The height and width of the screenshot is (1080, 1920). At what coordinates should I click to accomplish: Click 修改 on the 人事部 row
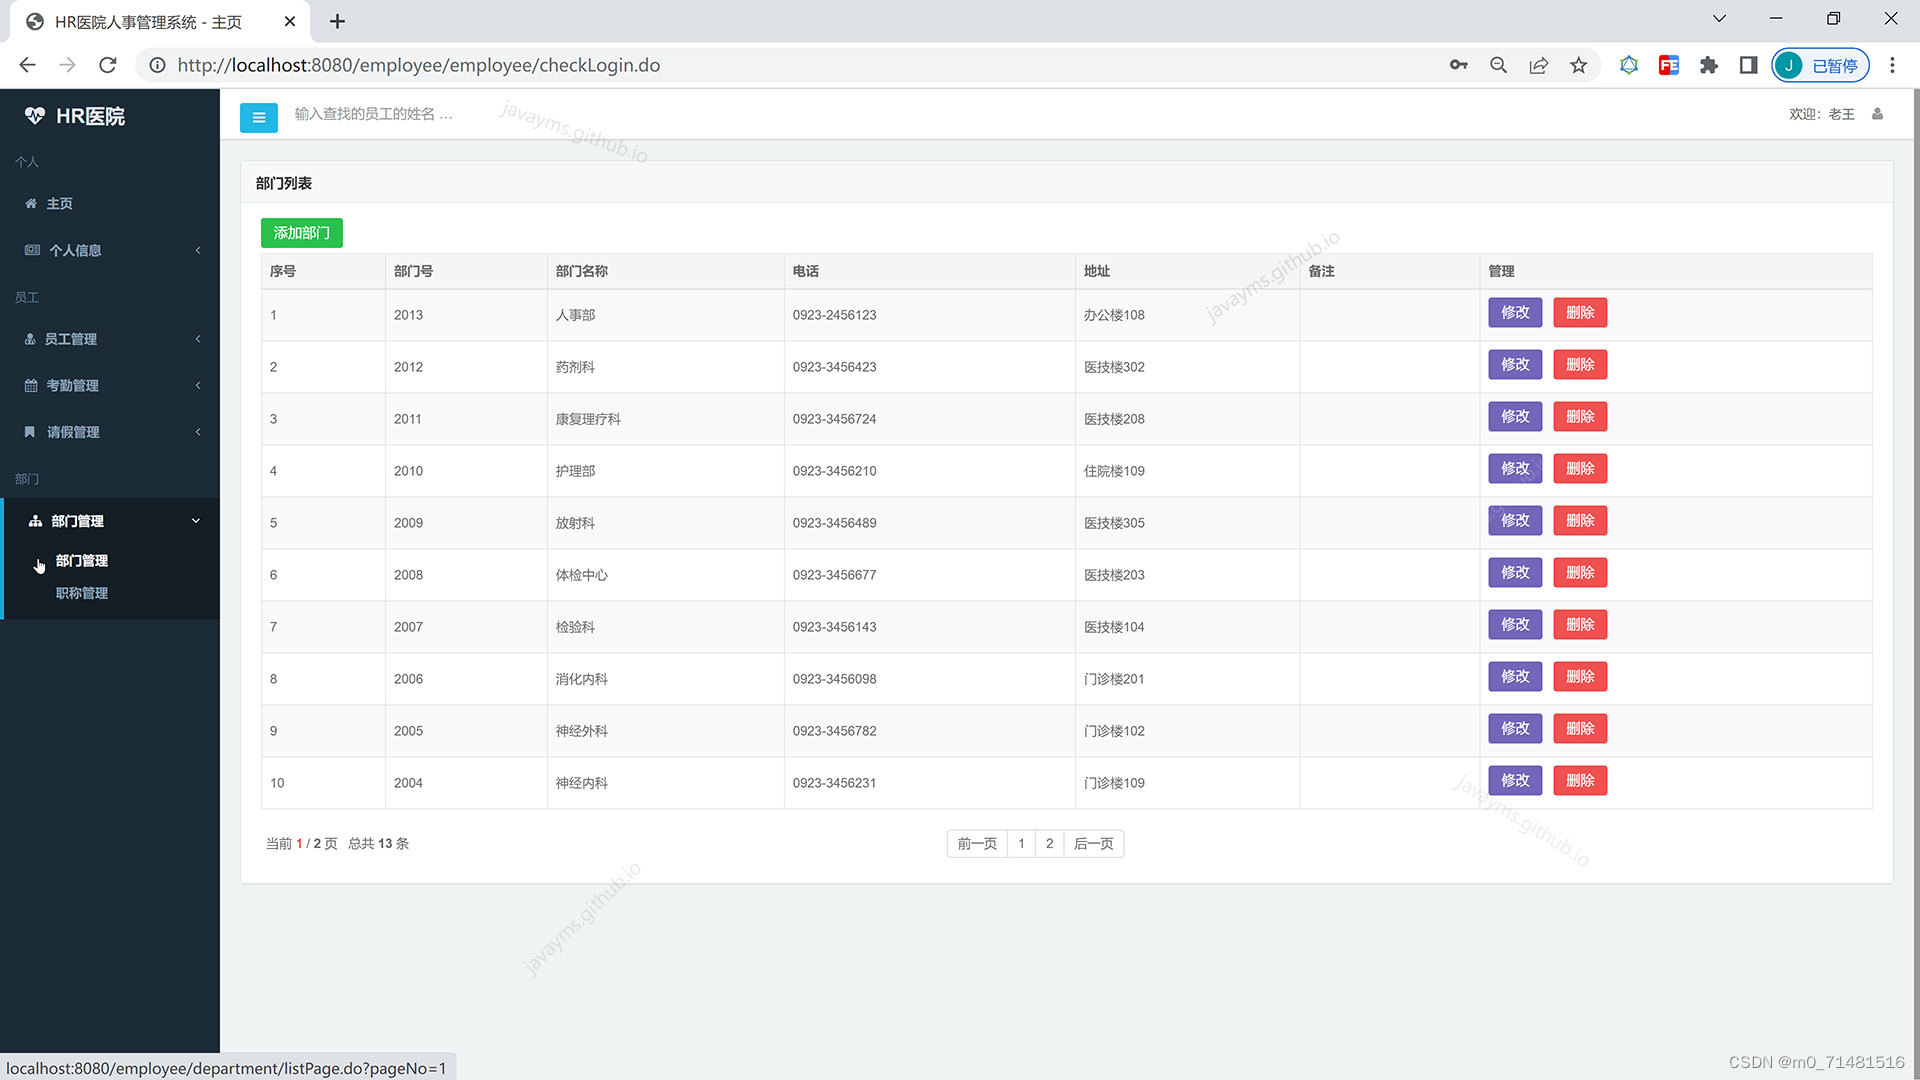[x=1514, y=312]
